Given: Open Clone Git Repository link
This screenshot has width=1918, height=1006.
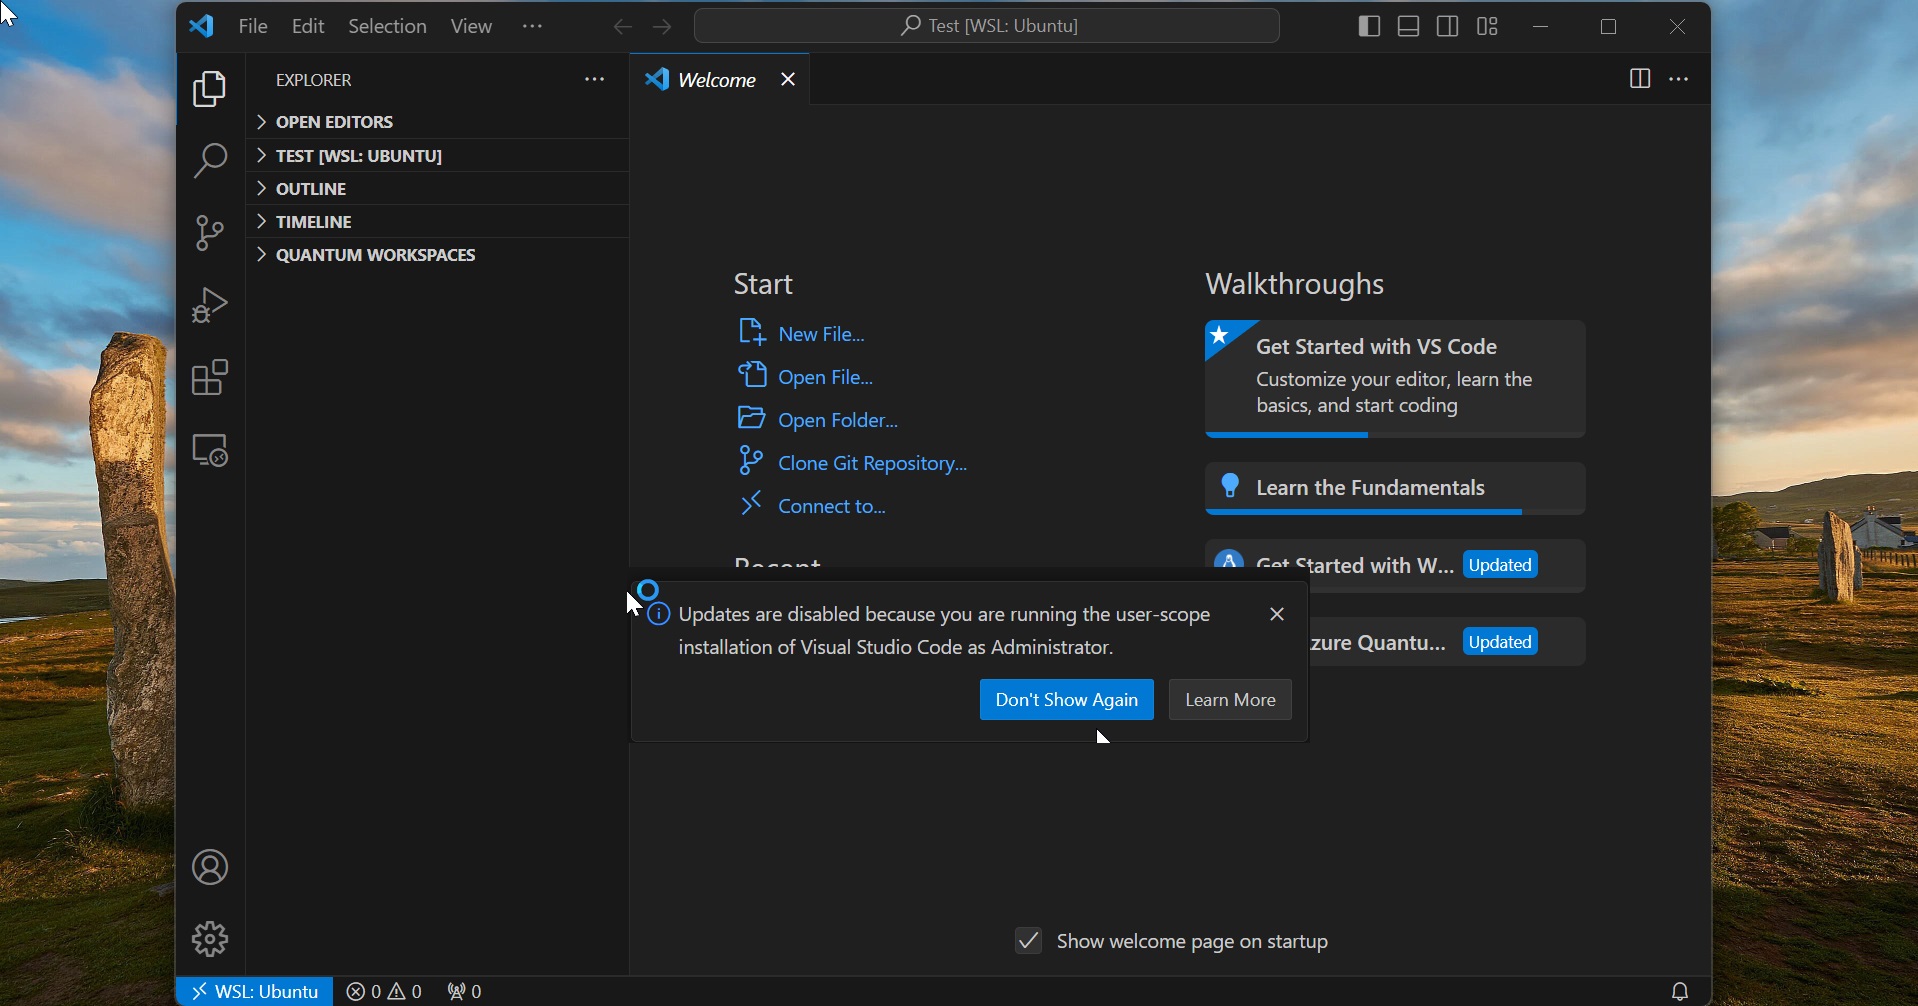Looking at the screenshot, I should coord(871,462).
